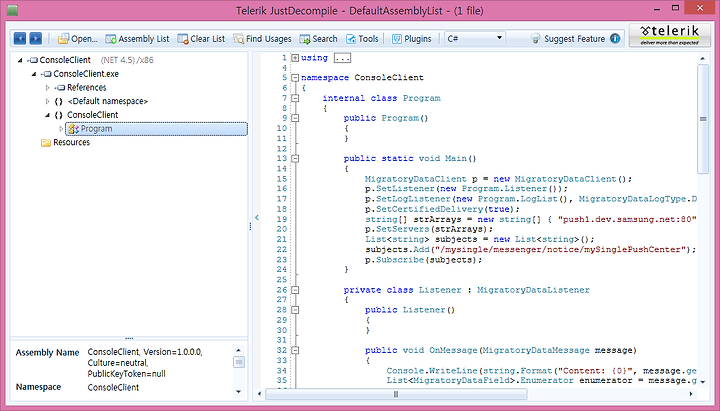Click the "PublicKeyToken=null" value text
Screen dimensions: 720x411
coord(126,374)
